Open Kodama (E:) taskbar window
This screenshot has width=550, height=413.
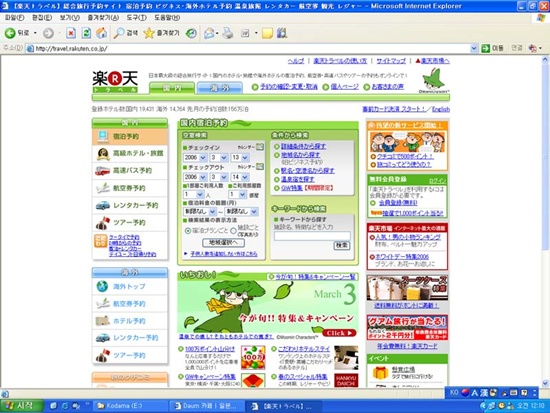129,406
